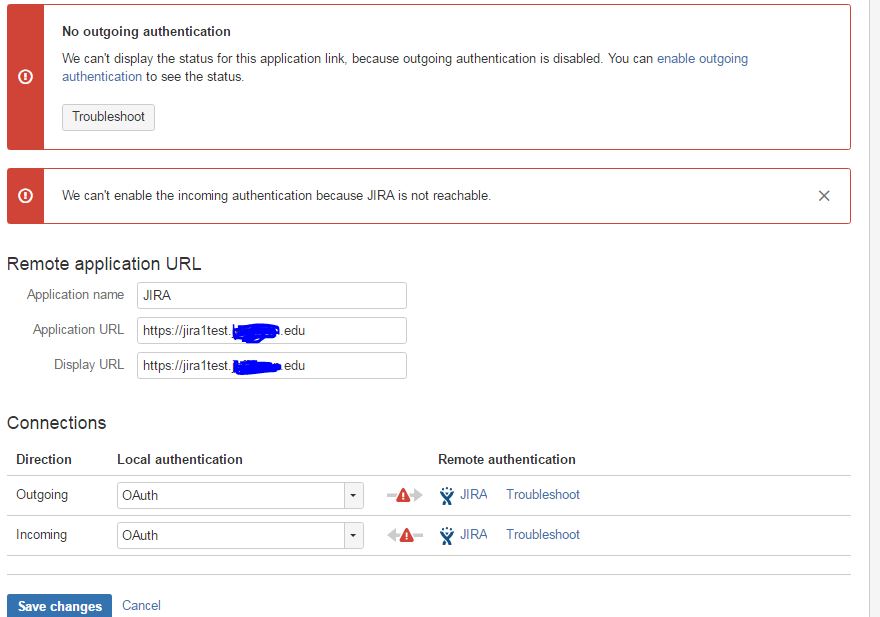Click the Troubleshoot button in the error banner
Image resolution: width=880 pixels, height=617 pixels.
(108, 117)
